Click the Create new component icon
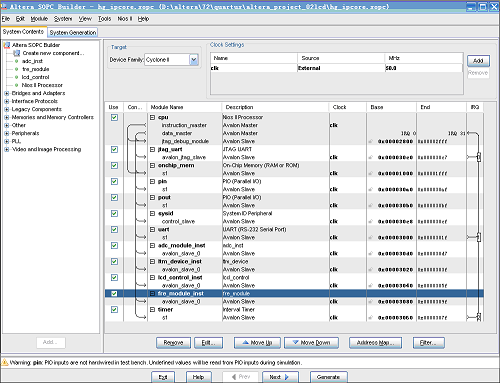500x383 pixels. pos(17,53)
